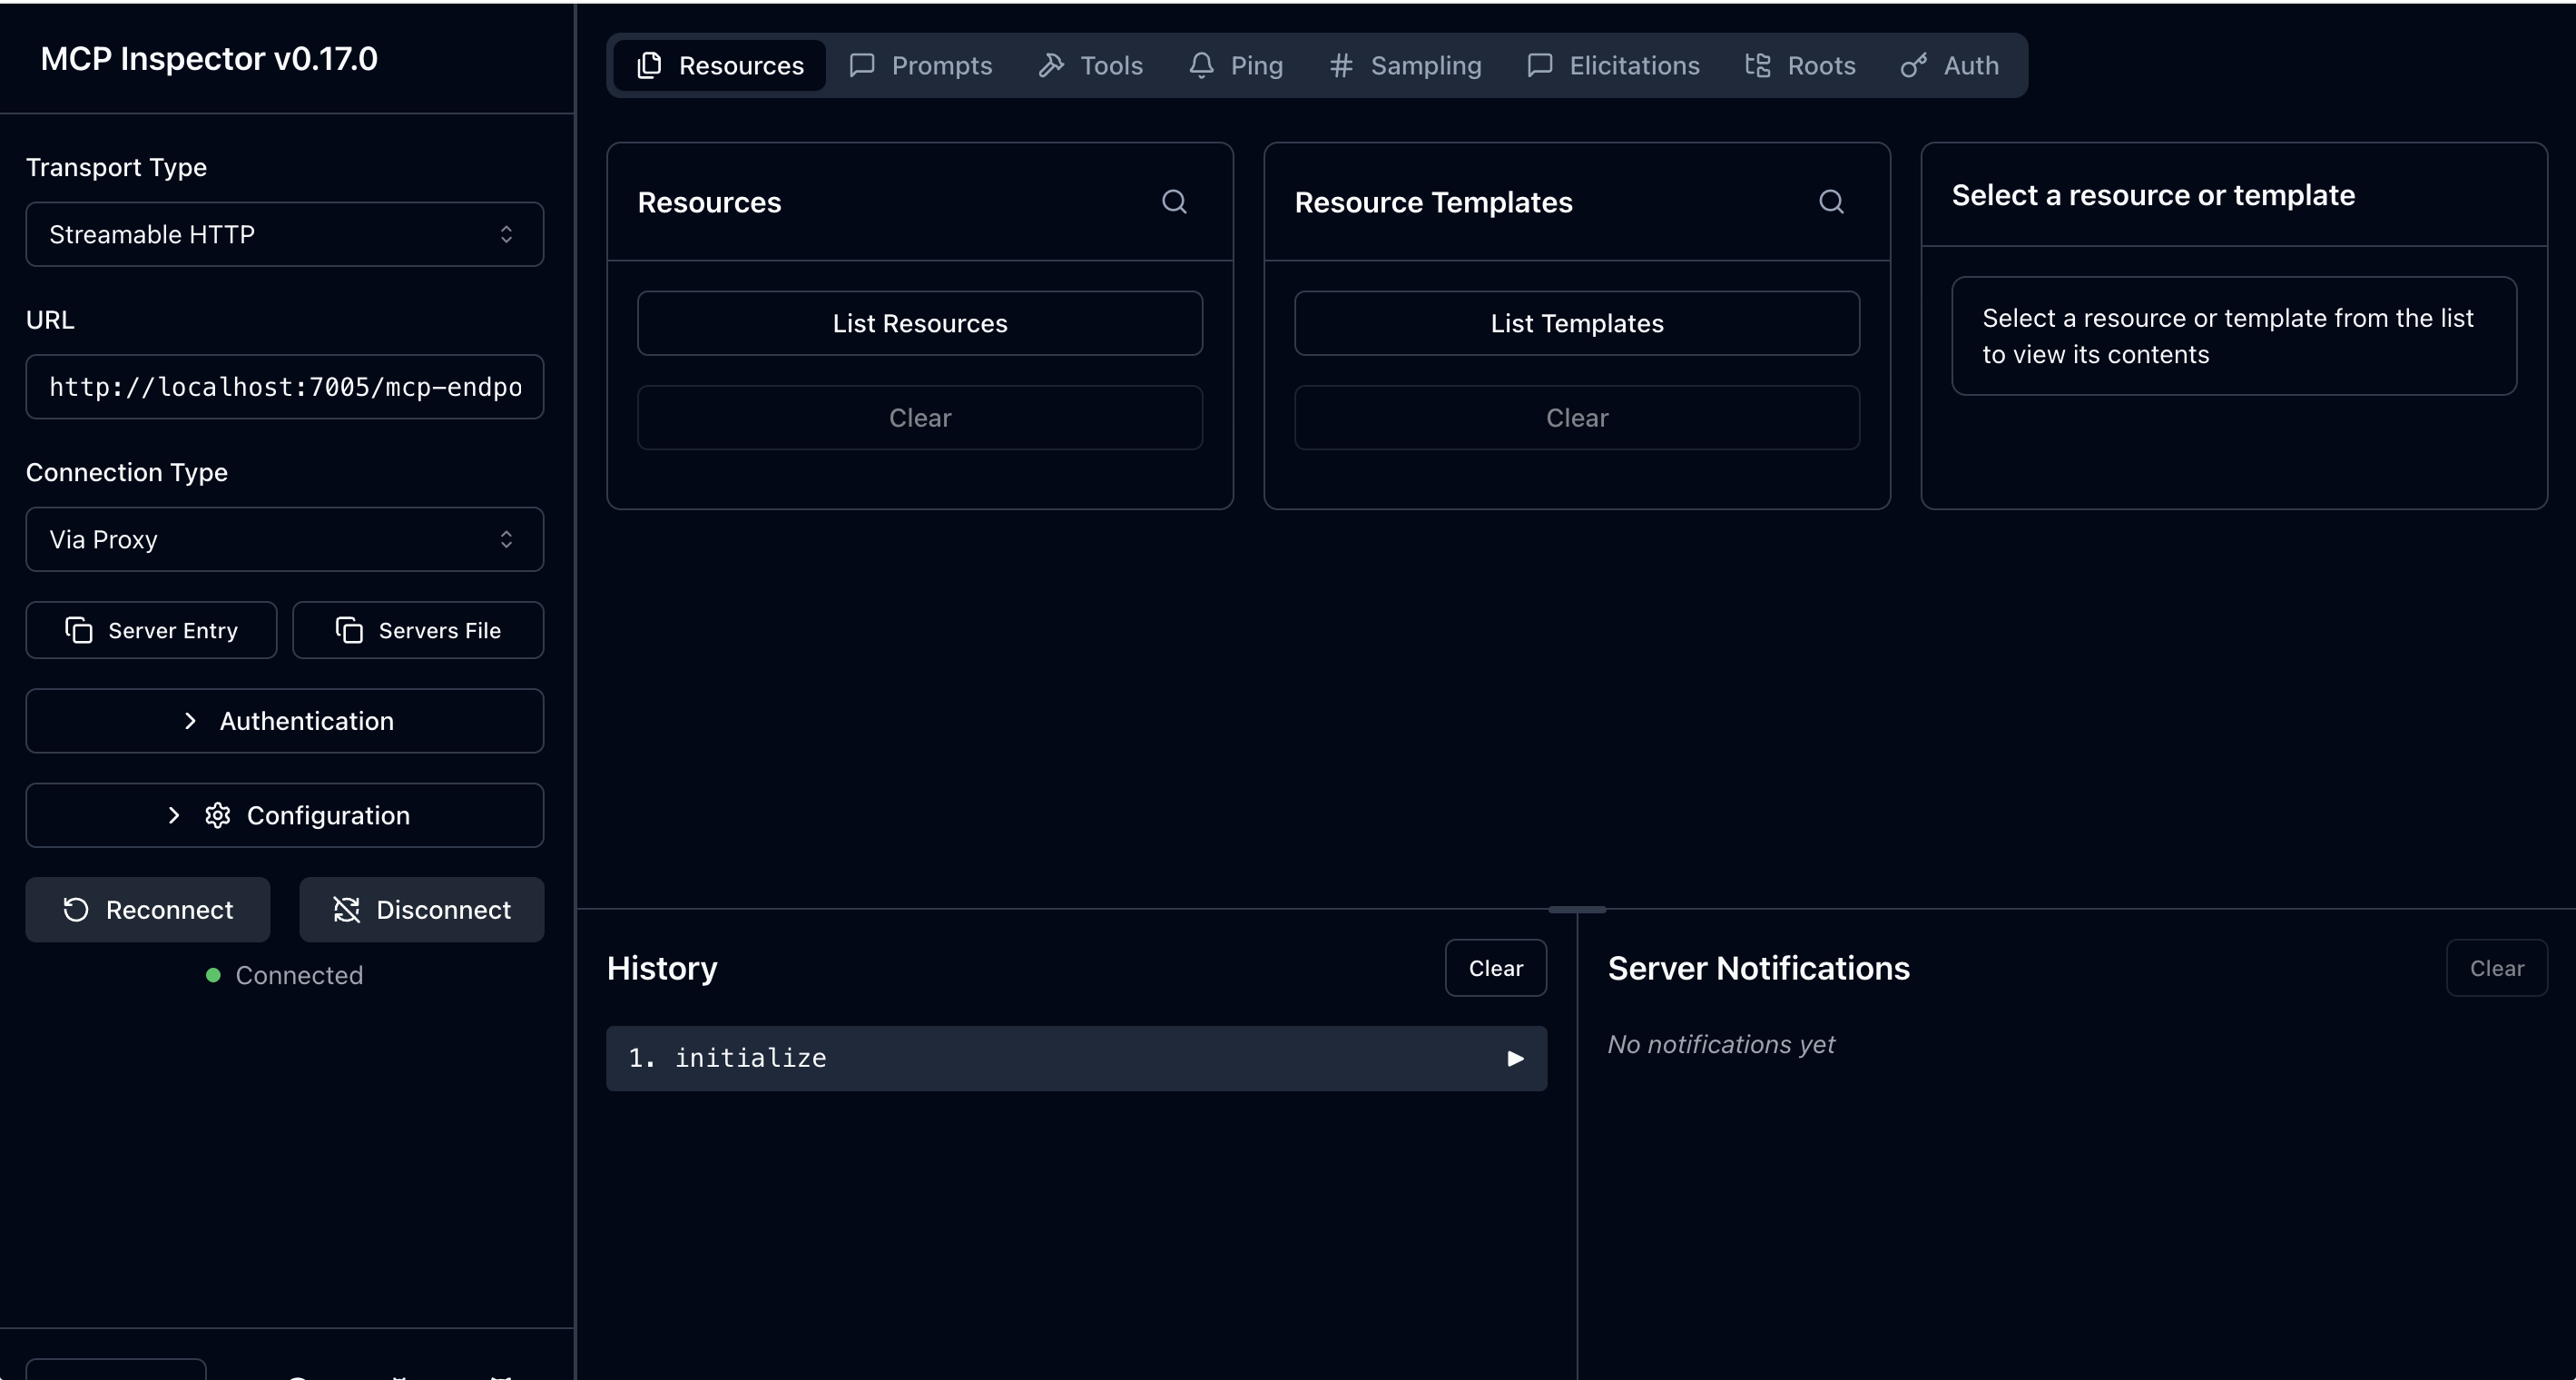Screen dimensions: 2576x1380
Task: Switch to the Tools tab
Action: pyautogui.click(x=1091, y=66)
